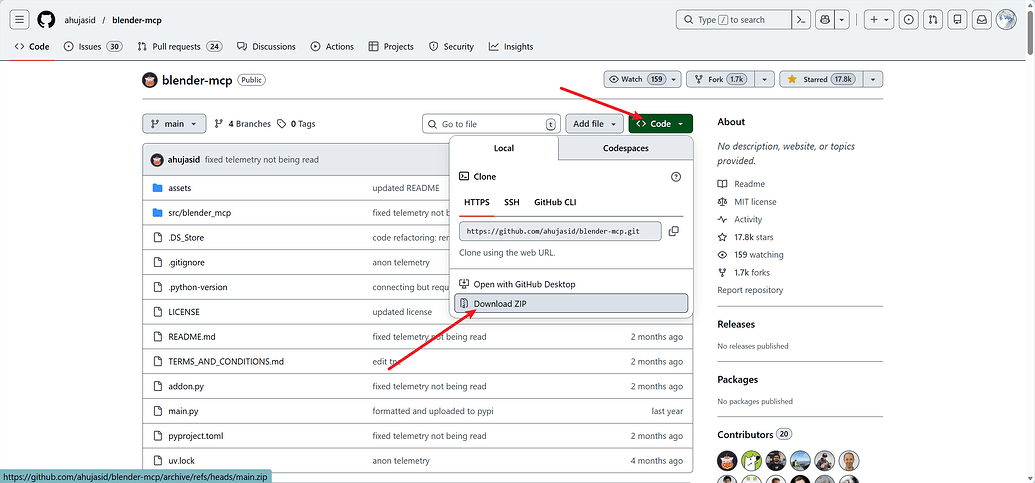Focus the Type / to search box

(x=733, y=20)
